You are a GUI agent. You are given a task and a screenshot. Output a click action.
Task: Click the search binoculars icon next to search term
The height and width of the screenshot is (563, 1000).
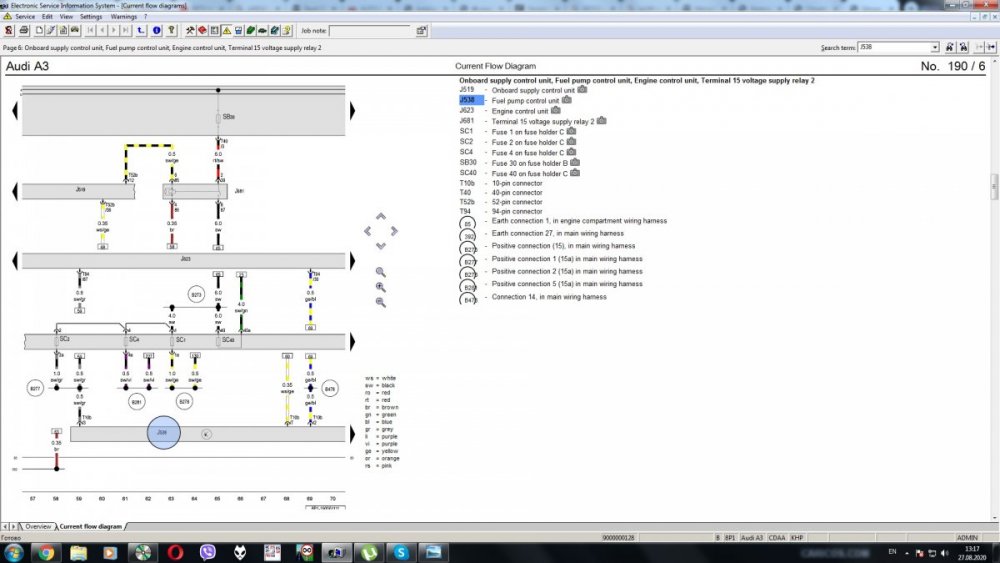point(949,47)
